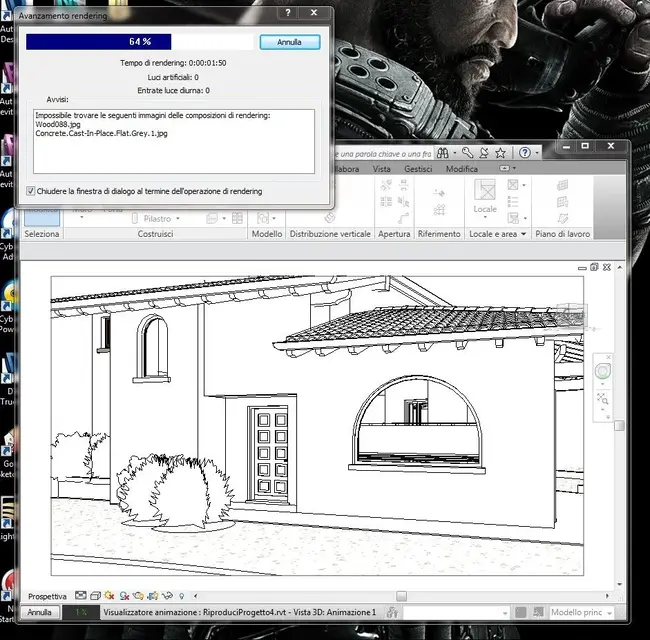The width and height of the screenshot is (650, 640).
Task: Click the horizontal scrollbar thumb
Action: 401,596
